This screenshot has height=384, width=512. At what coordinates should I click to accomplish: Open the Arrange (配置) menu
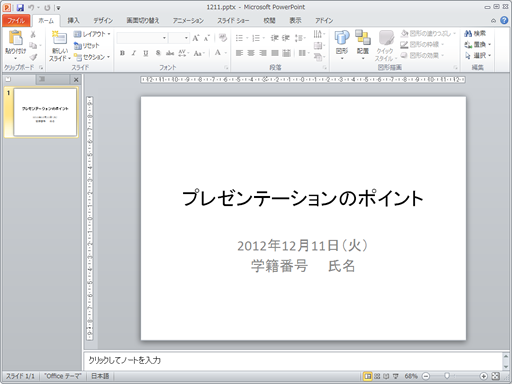tap(363, 45)
